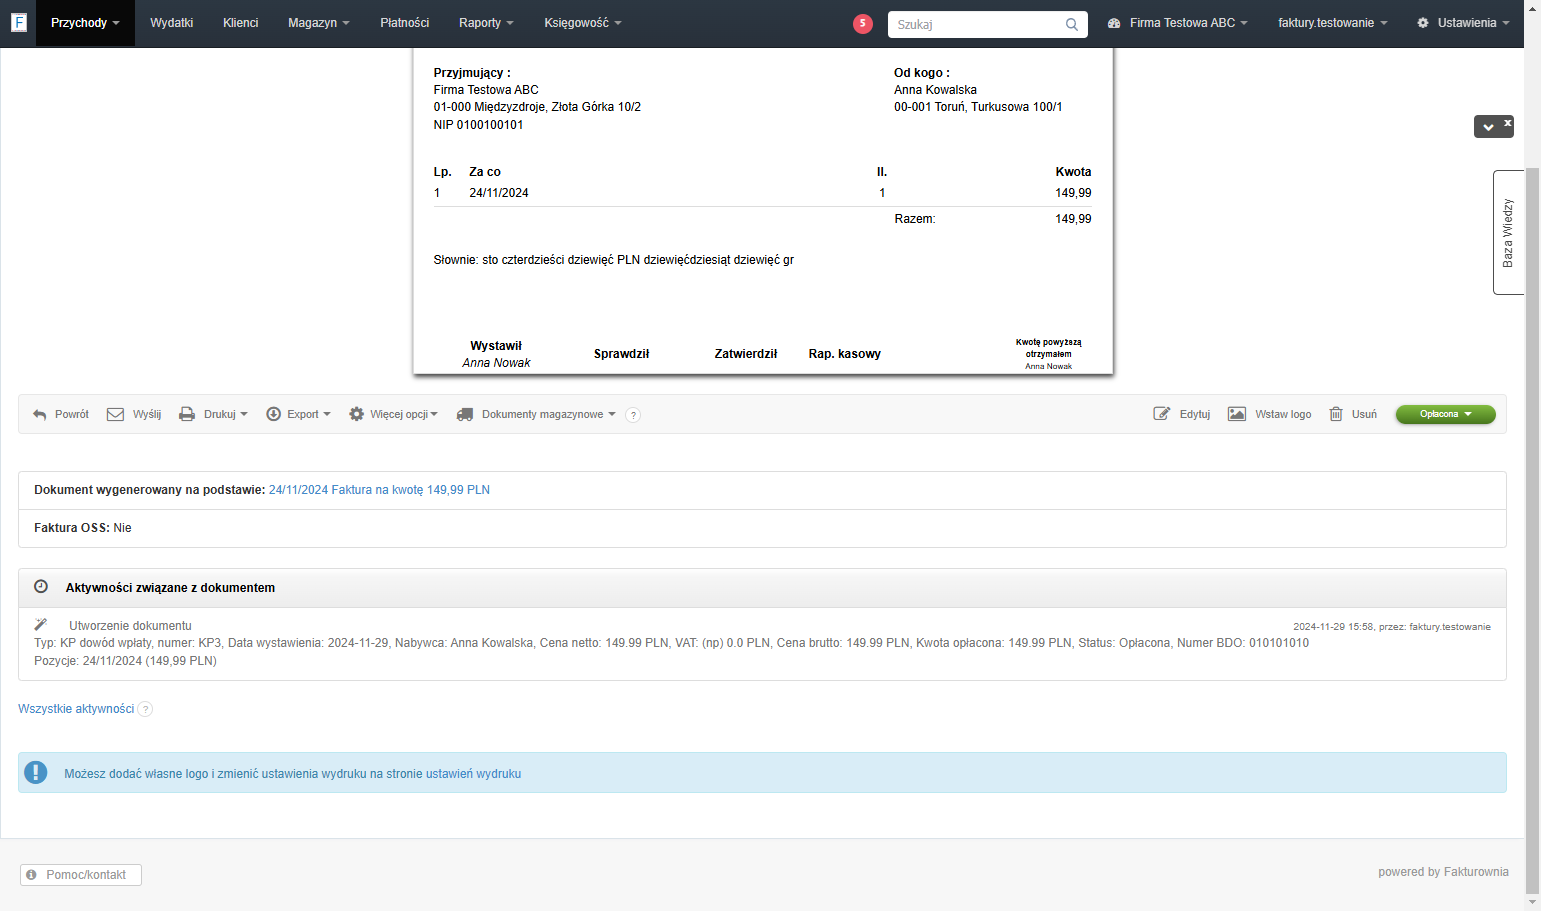This screenshot has width=1541, height=911.
Task: Open the Firma Testowa ABC company dropdown
Action: pyautogui.click(x=1178, y=23)
